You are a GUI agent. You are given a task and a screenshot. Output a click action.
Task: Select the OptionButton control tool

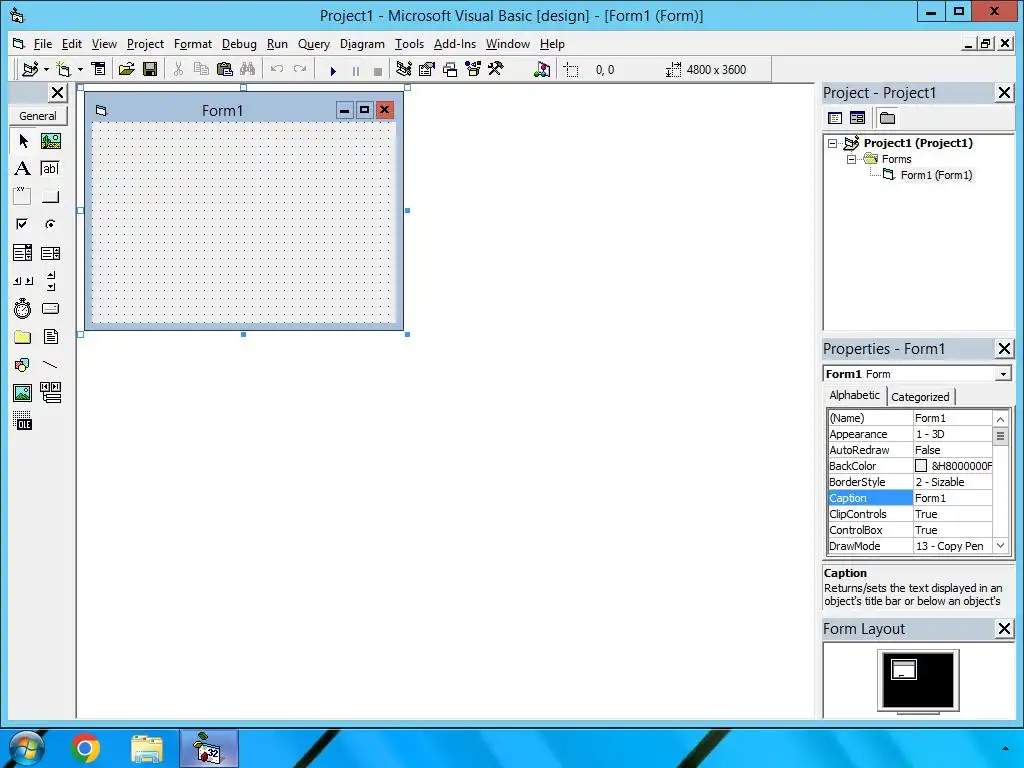click(x=51, y=224)
